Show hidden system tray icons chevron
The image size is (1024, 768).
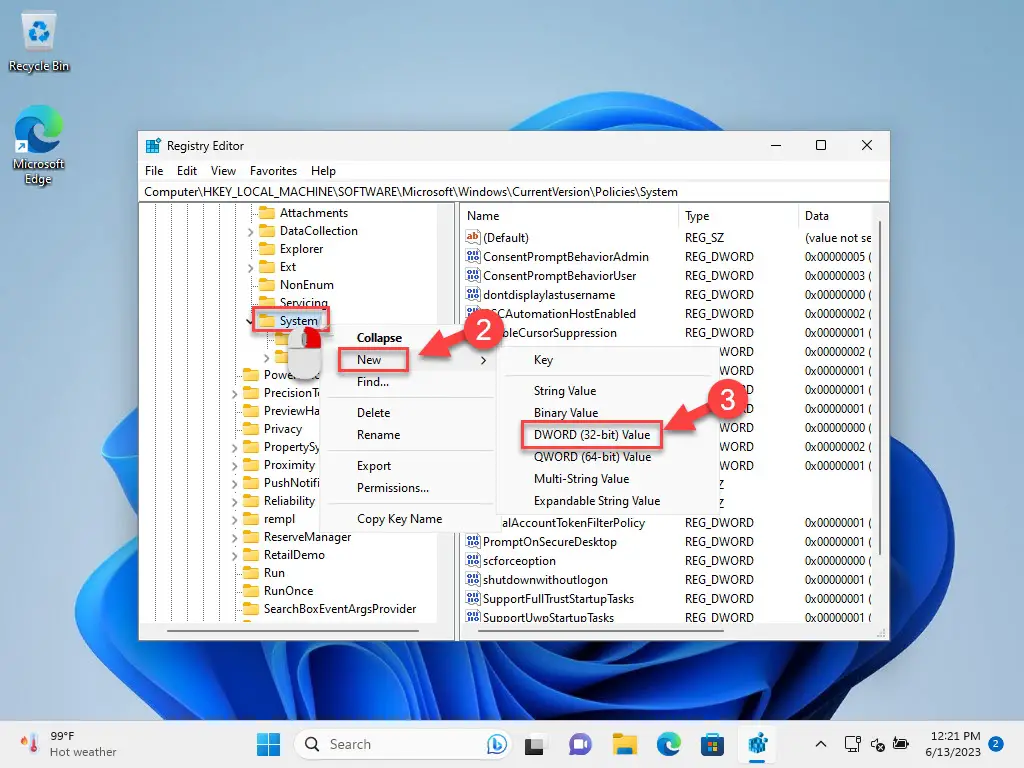pos(821,744)
